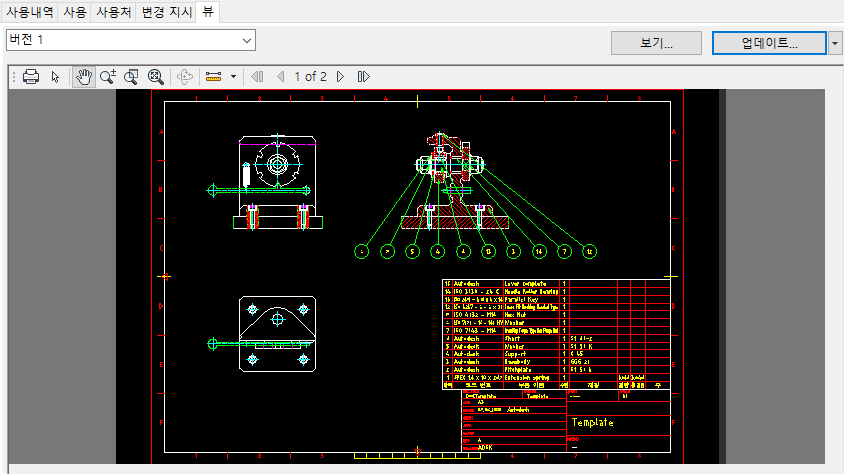Image resolution: width=844 pixels, height=474 pixels.
Task: Open the 사용처 tab
Action: coord(113,12)
